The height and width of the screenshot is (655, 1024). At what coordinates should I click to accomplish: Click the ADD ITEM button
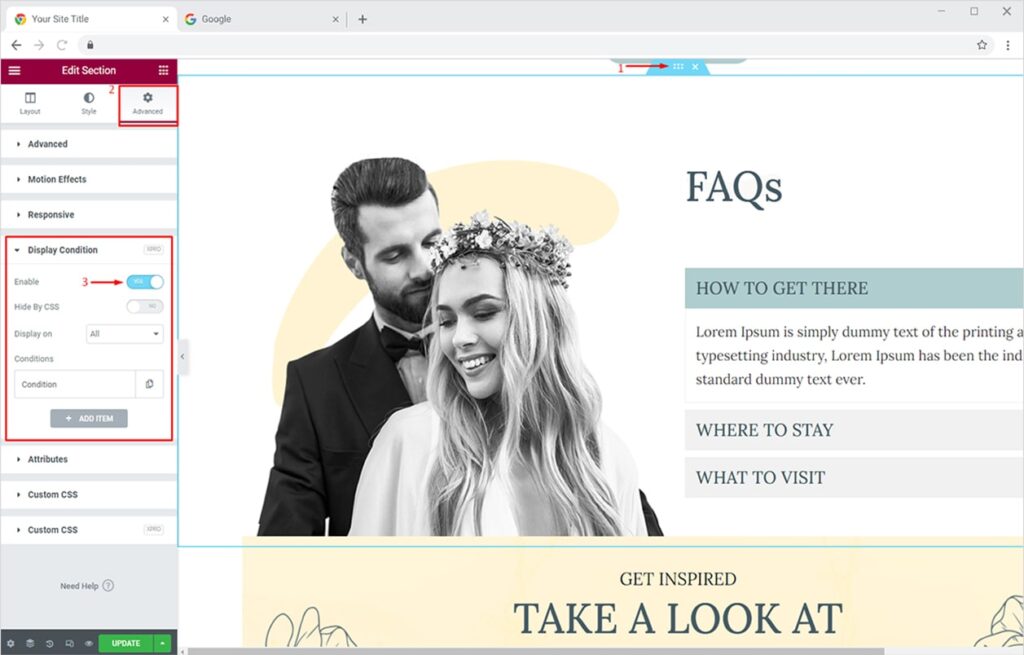click(x=89, y=419)
